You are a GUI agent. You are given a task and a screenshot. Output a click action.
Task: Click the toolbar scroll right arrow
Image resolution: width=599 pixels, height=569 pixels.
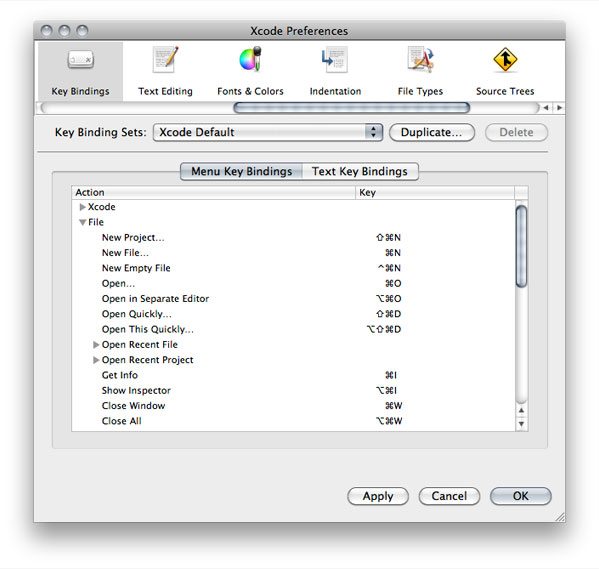559,108
